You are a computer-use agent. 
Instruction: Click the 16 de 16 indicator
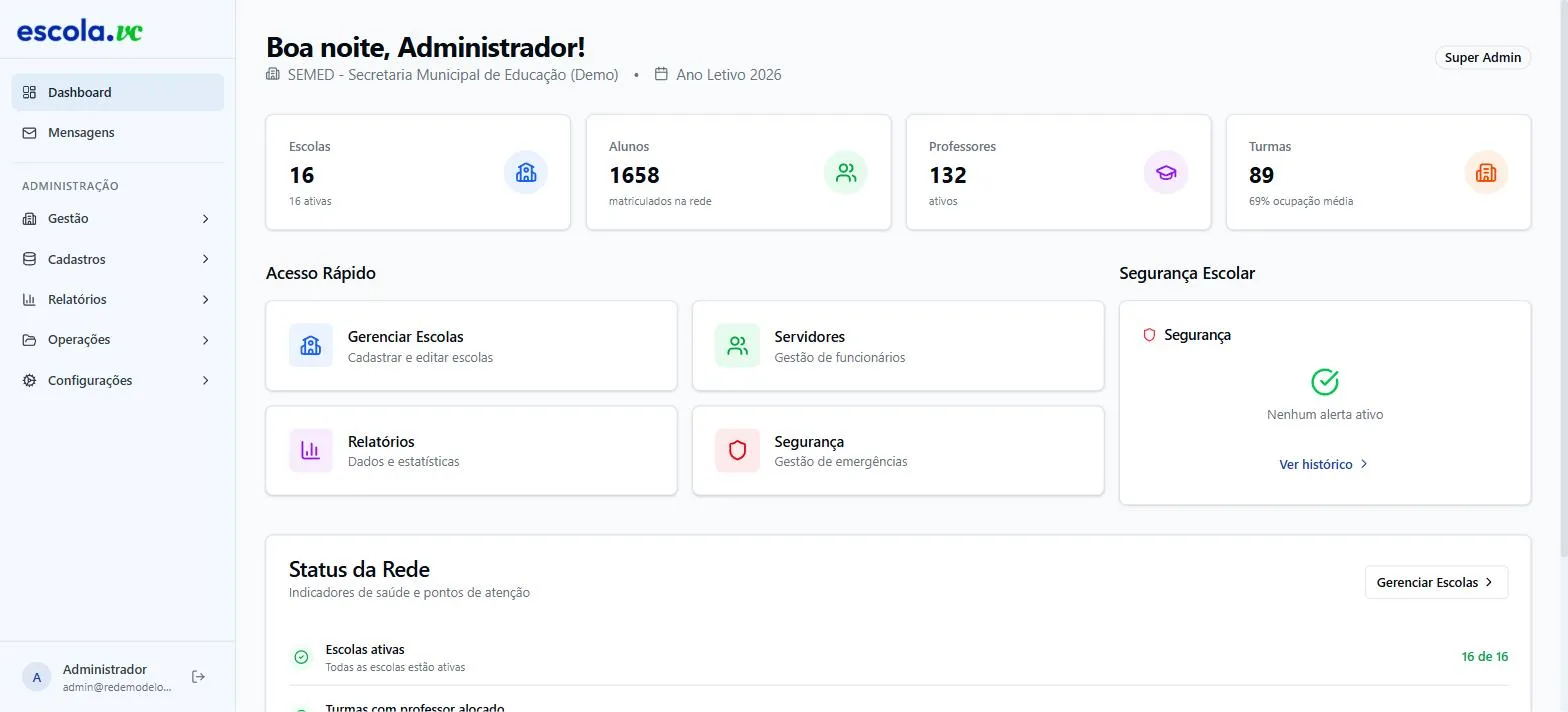1485,657
